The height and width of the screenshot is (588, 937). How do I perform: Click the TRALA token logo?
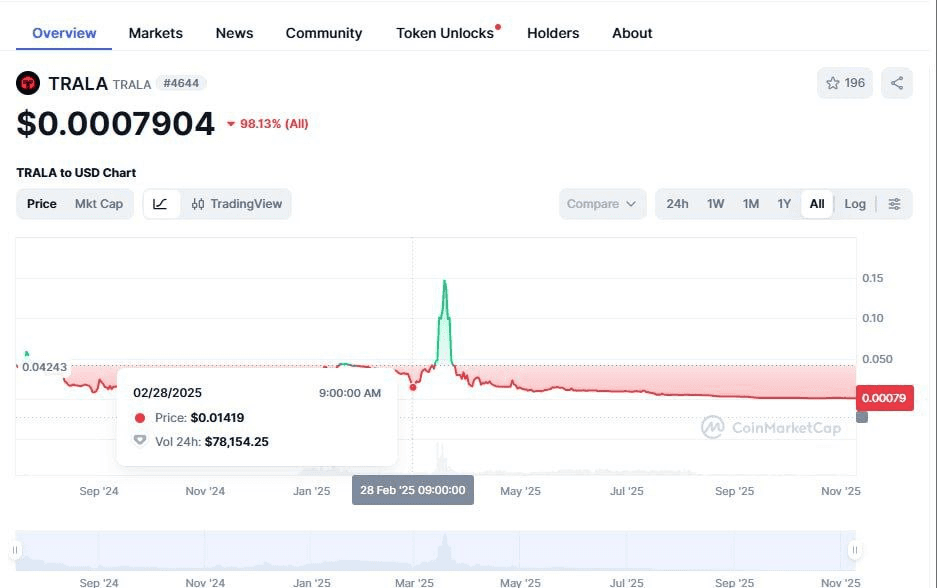point(28,83)
